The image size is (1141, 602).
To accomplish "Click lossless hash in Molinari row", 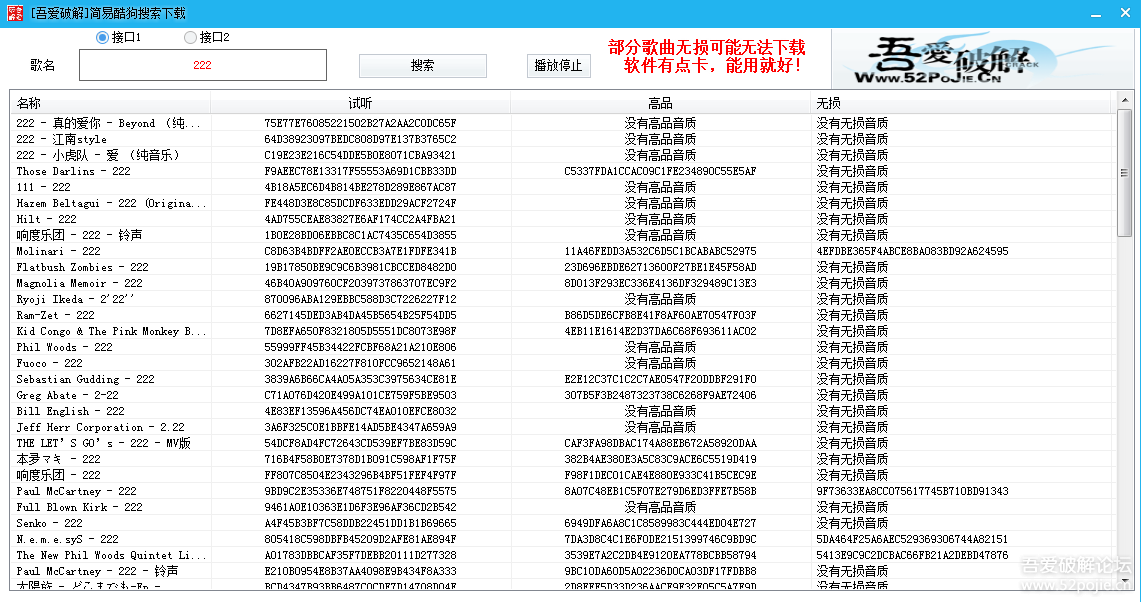I will [913, 251].
